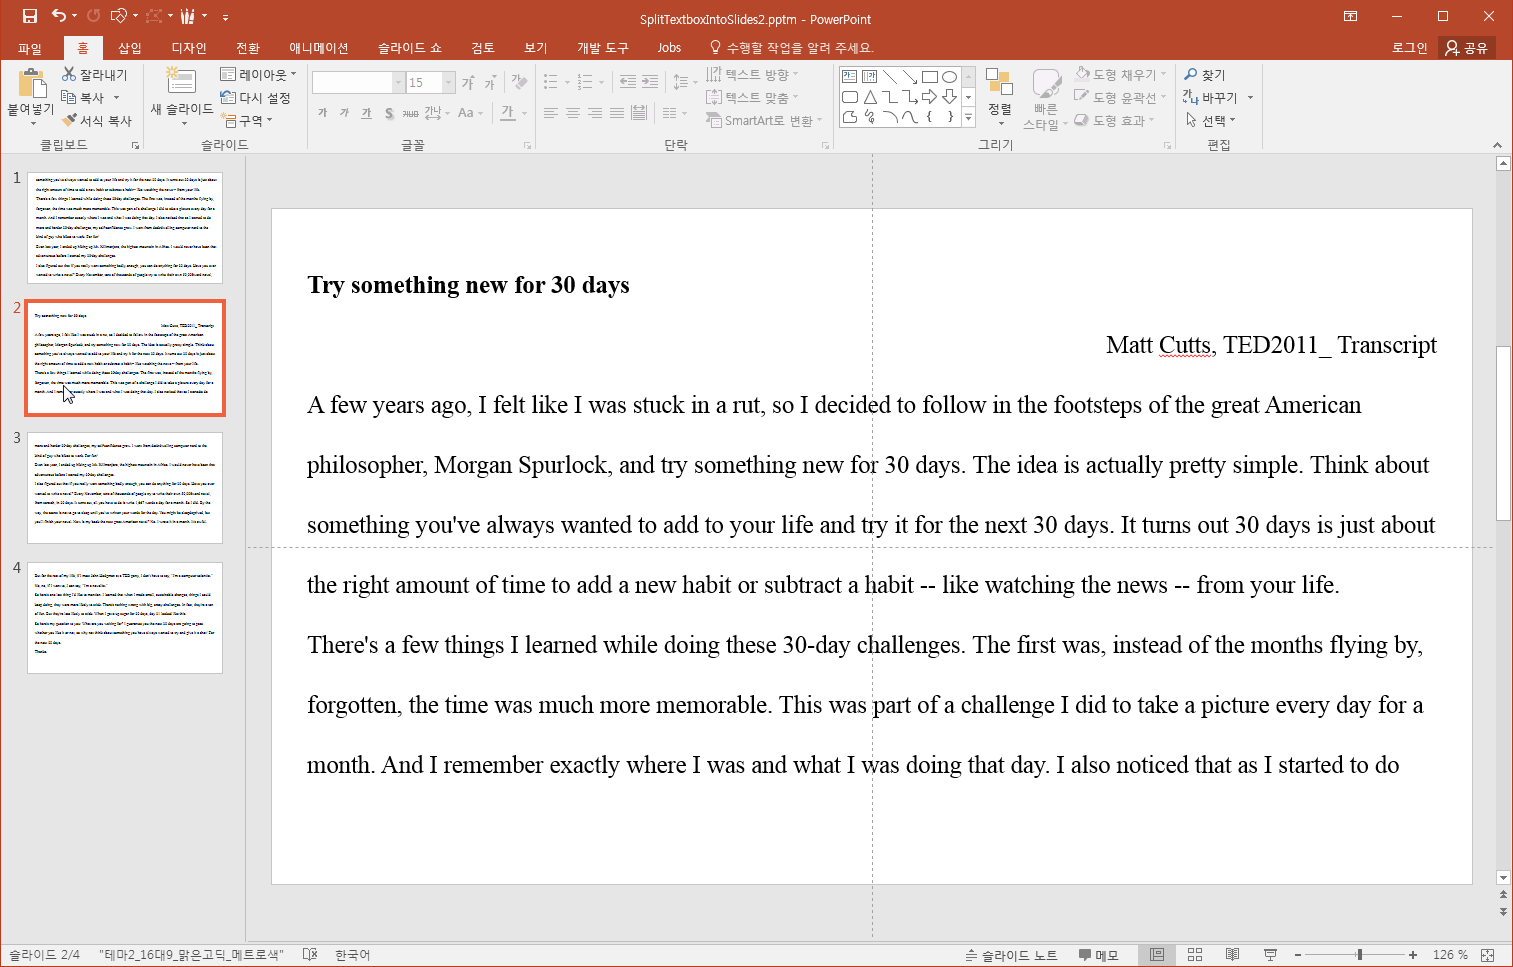
Task: Open the Copy (복사) dropdown arrow
Action: click(x=116, y=97)
